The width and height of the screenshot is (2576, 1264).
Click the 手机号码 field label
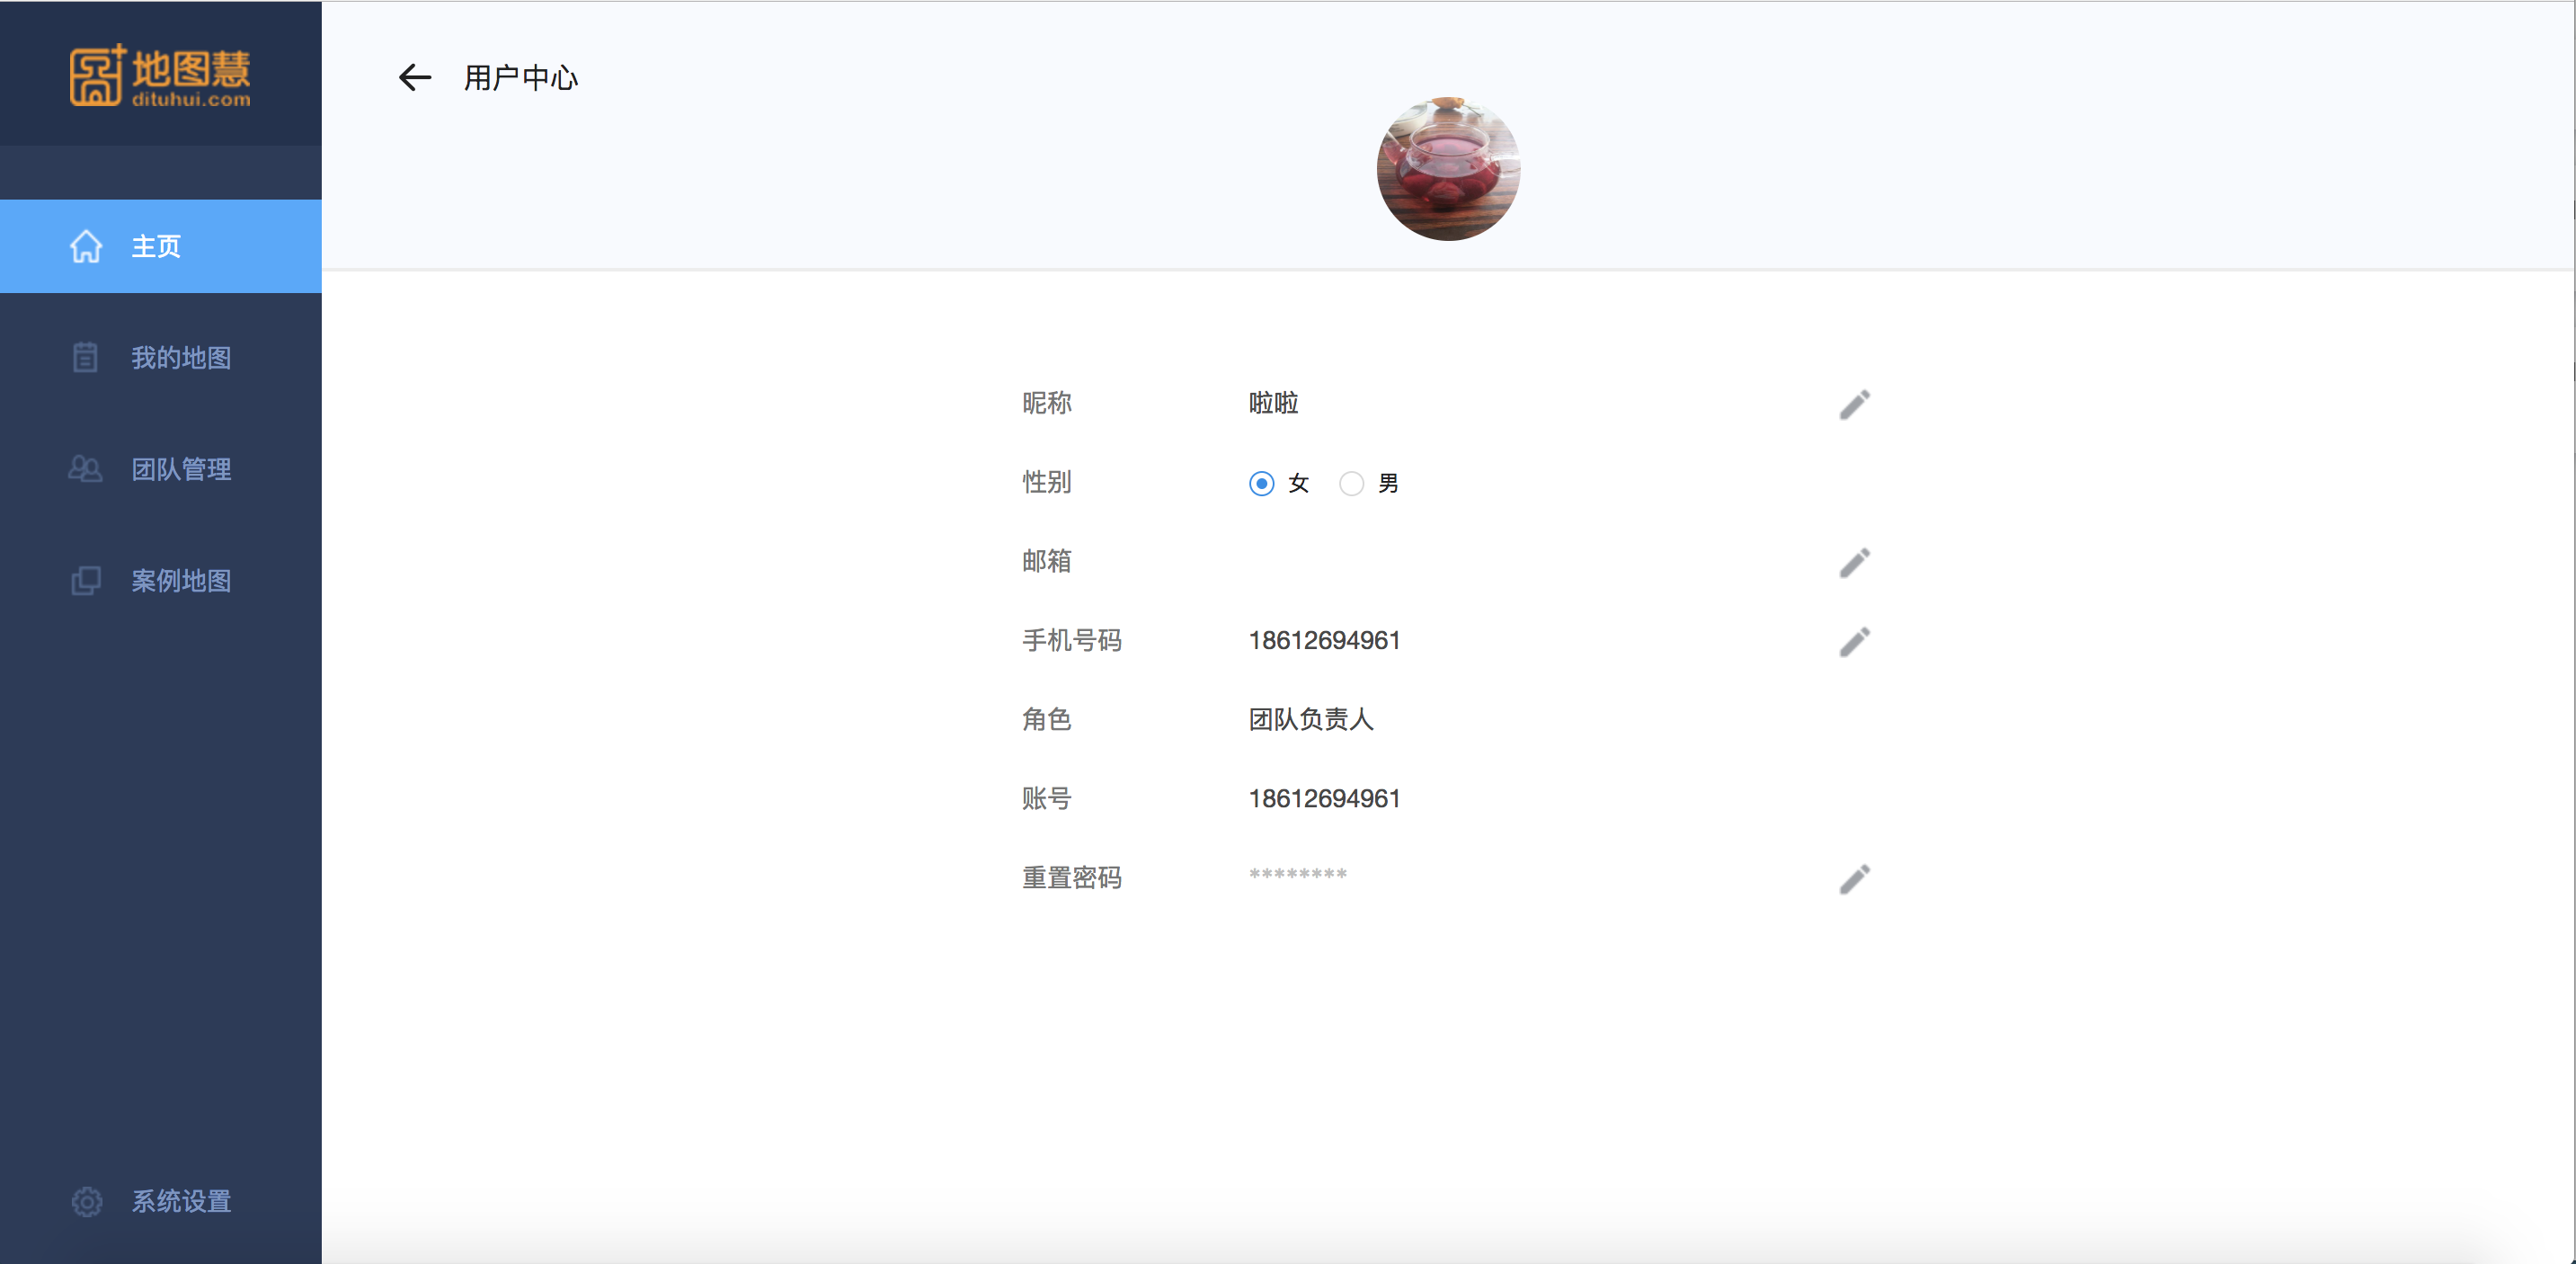point(1071,640)
